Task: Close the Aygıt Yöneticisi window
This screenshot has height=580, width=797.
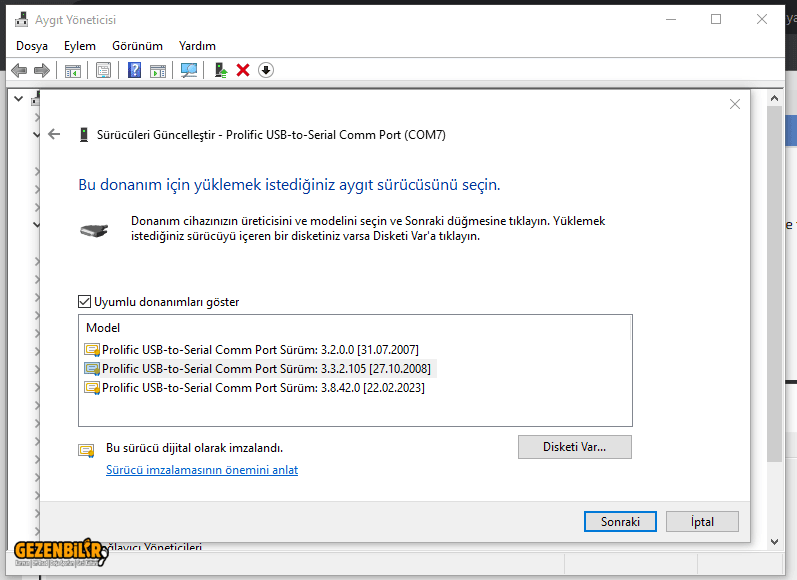Action: [x=761, y=19]
